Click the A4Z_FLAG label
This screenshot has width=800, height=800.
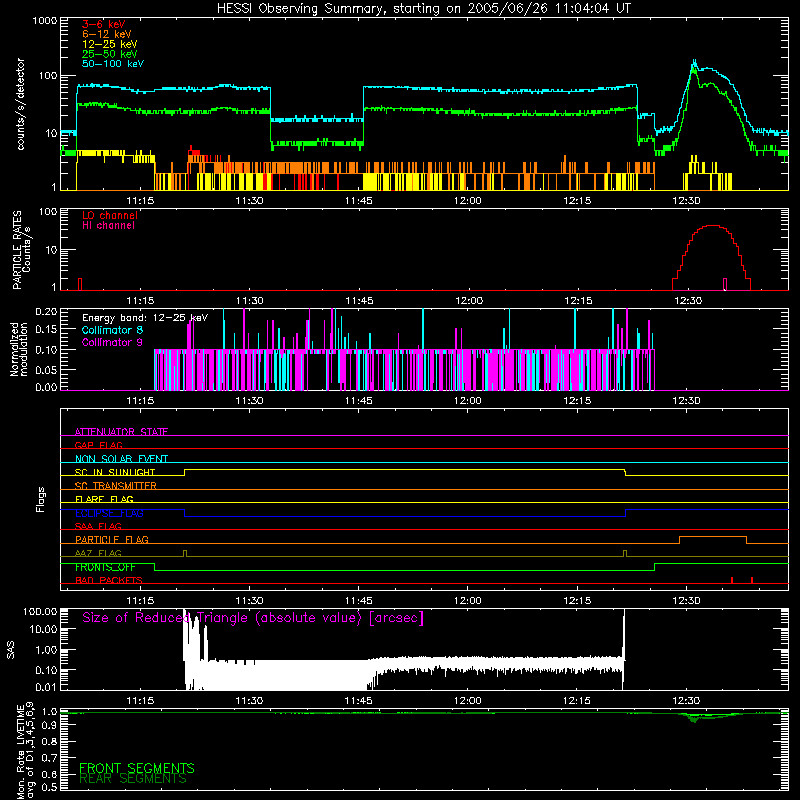[98, 553]
